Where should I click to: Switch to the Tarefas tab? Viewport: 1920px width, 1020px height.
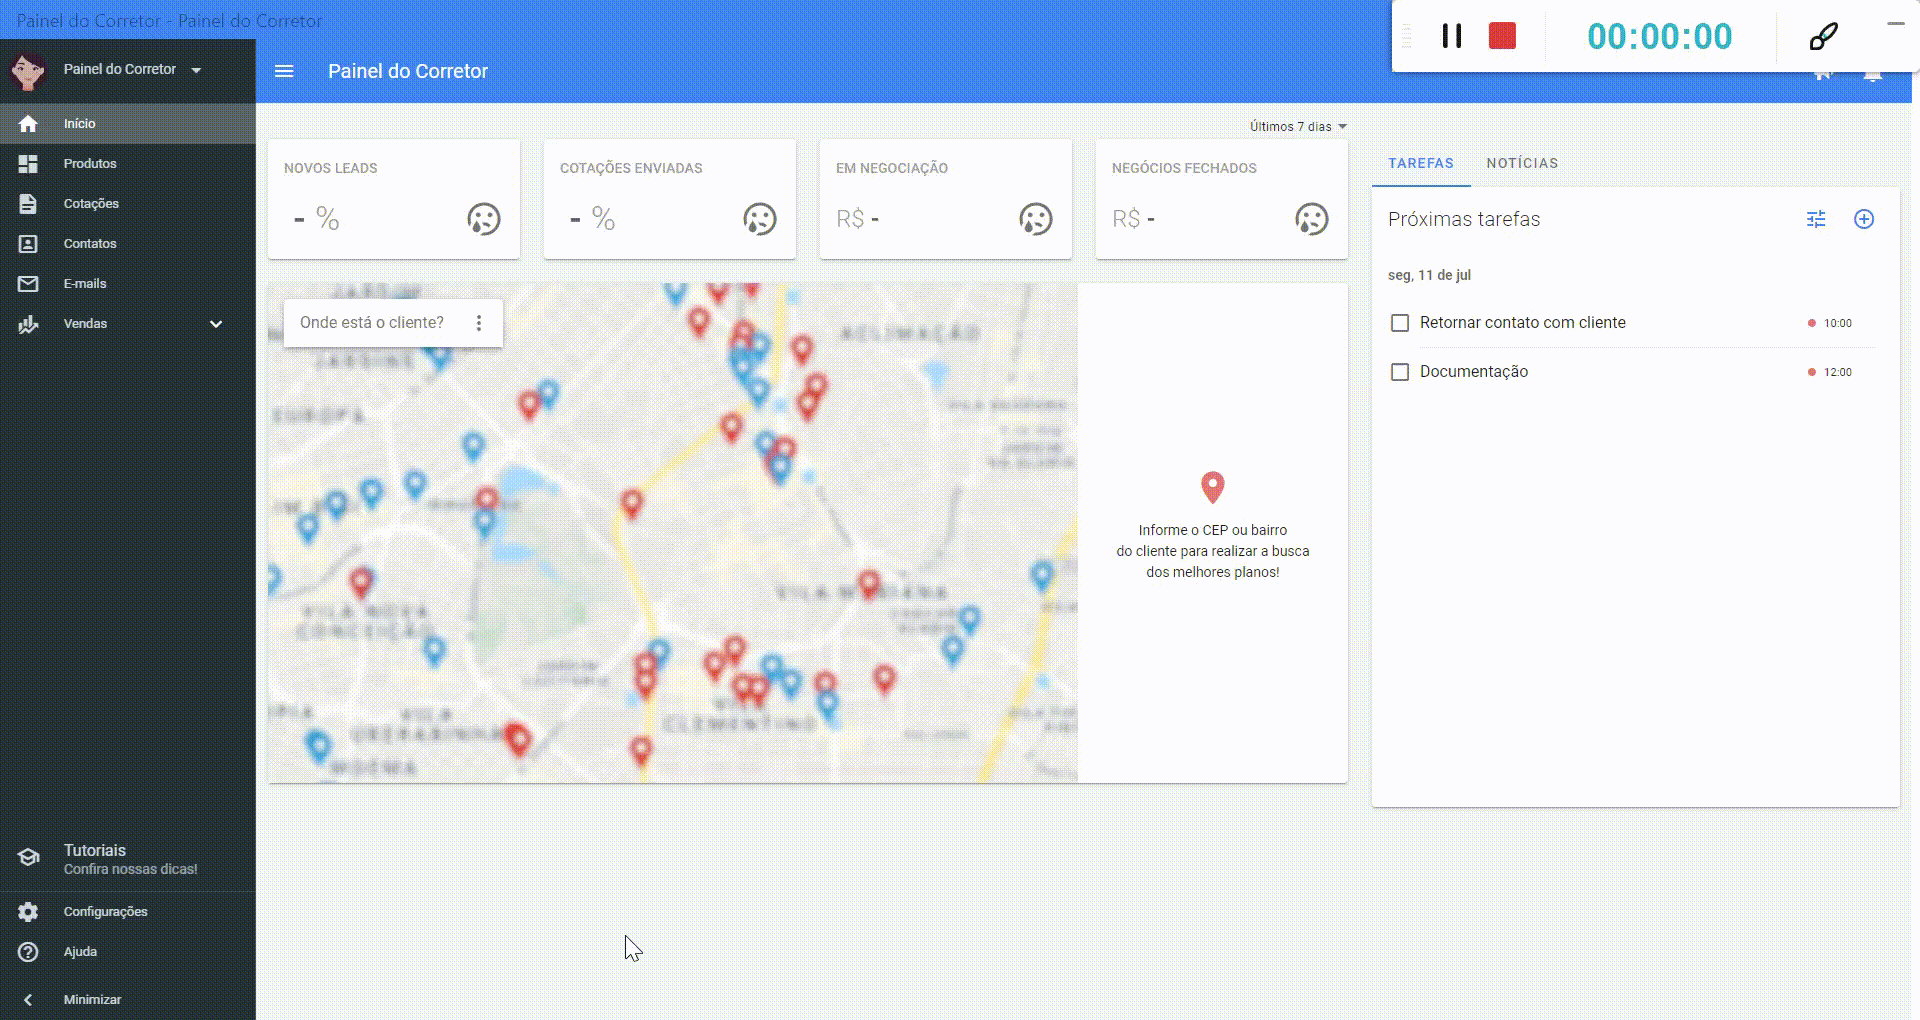1421,163
